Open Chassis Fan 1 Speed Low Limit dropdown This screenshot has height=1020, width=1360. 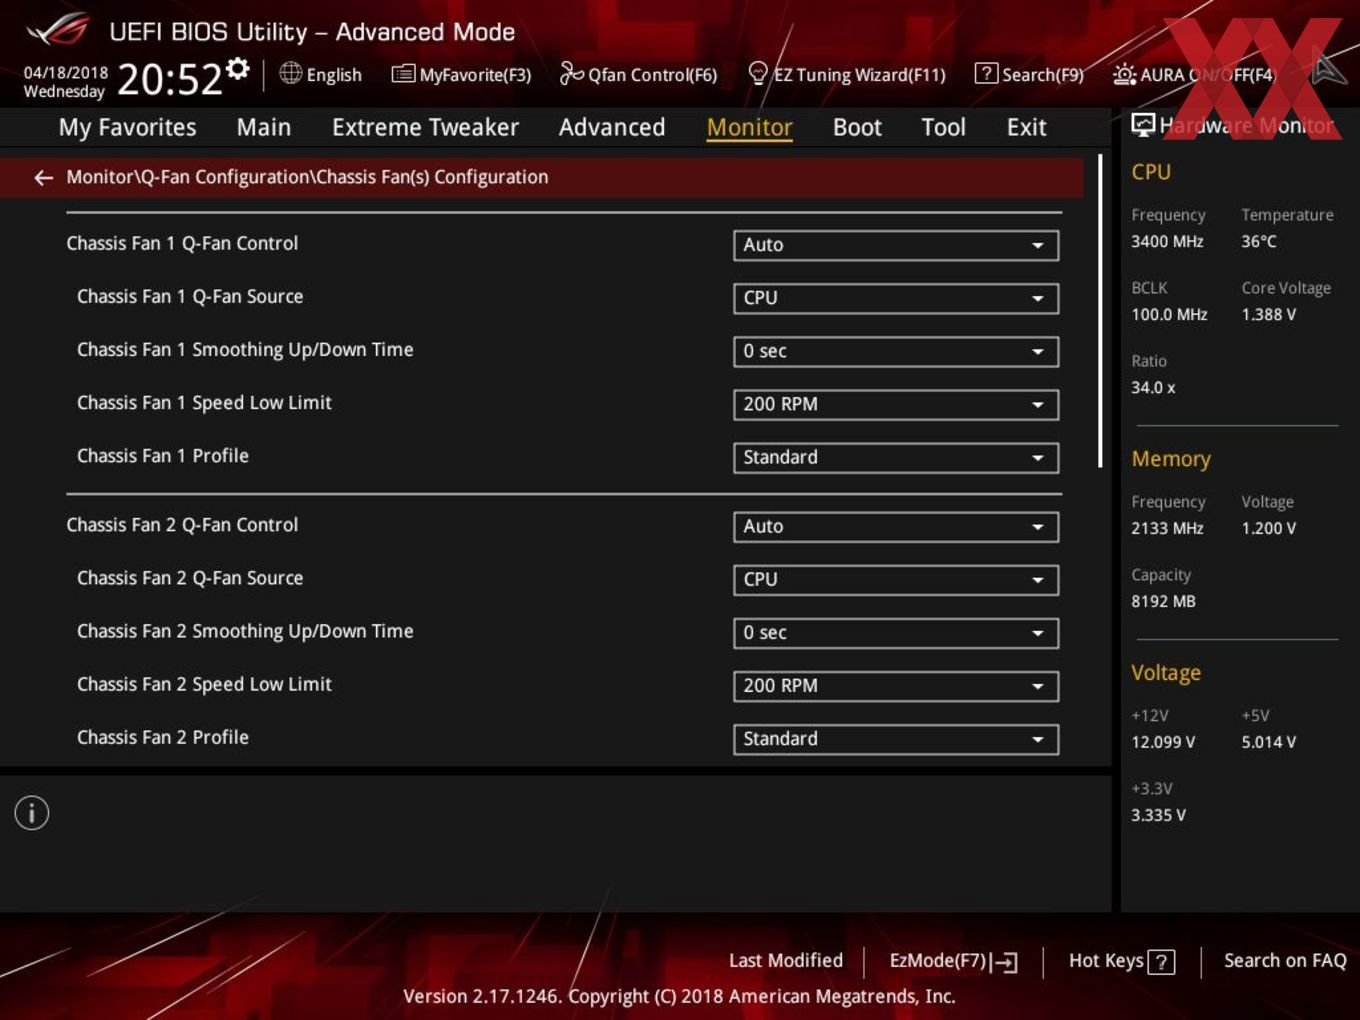click(896, 404)
